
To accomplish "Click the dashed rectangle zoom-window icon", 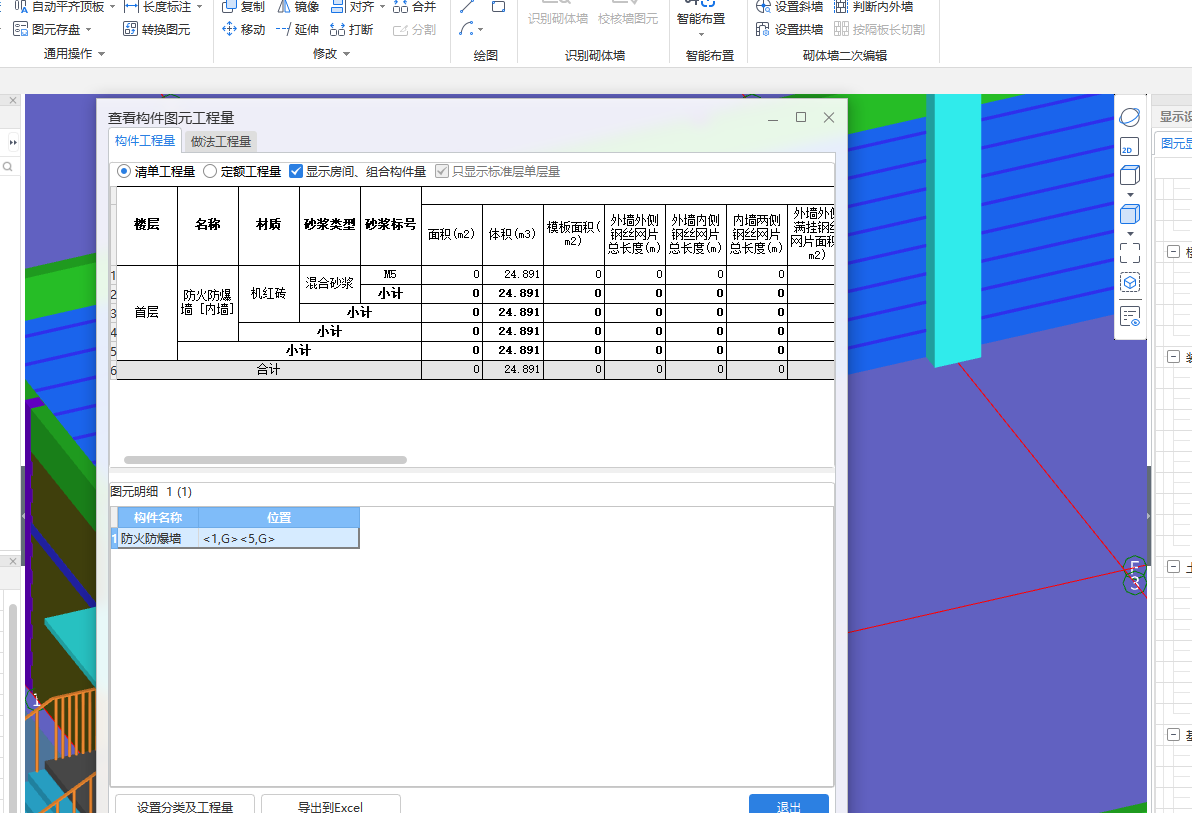I will 1130,252.
